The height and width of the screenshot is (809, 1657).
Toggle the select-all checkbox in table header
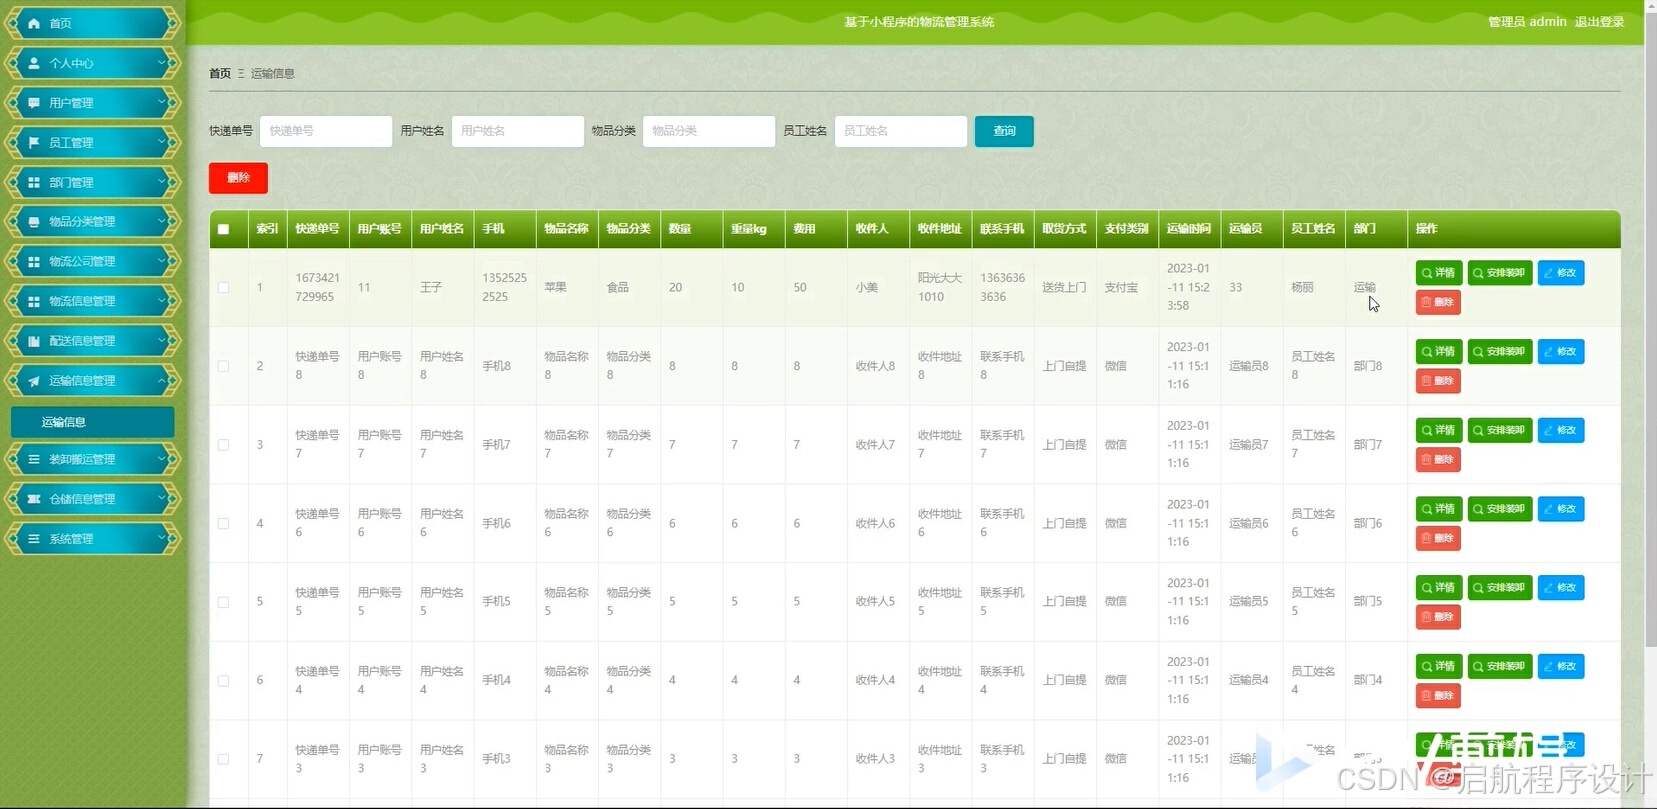223,229
